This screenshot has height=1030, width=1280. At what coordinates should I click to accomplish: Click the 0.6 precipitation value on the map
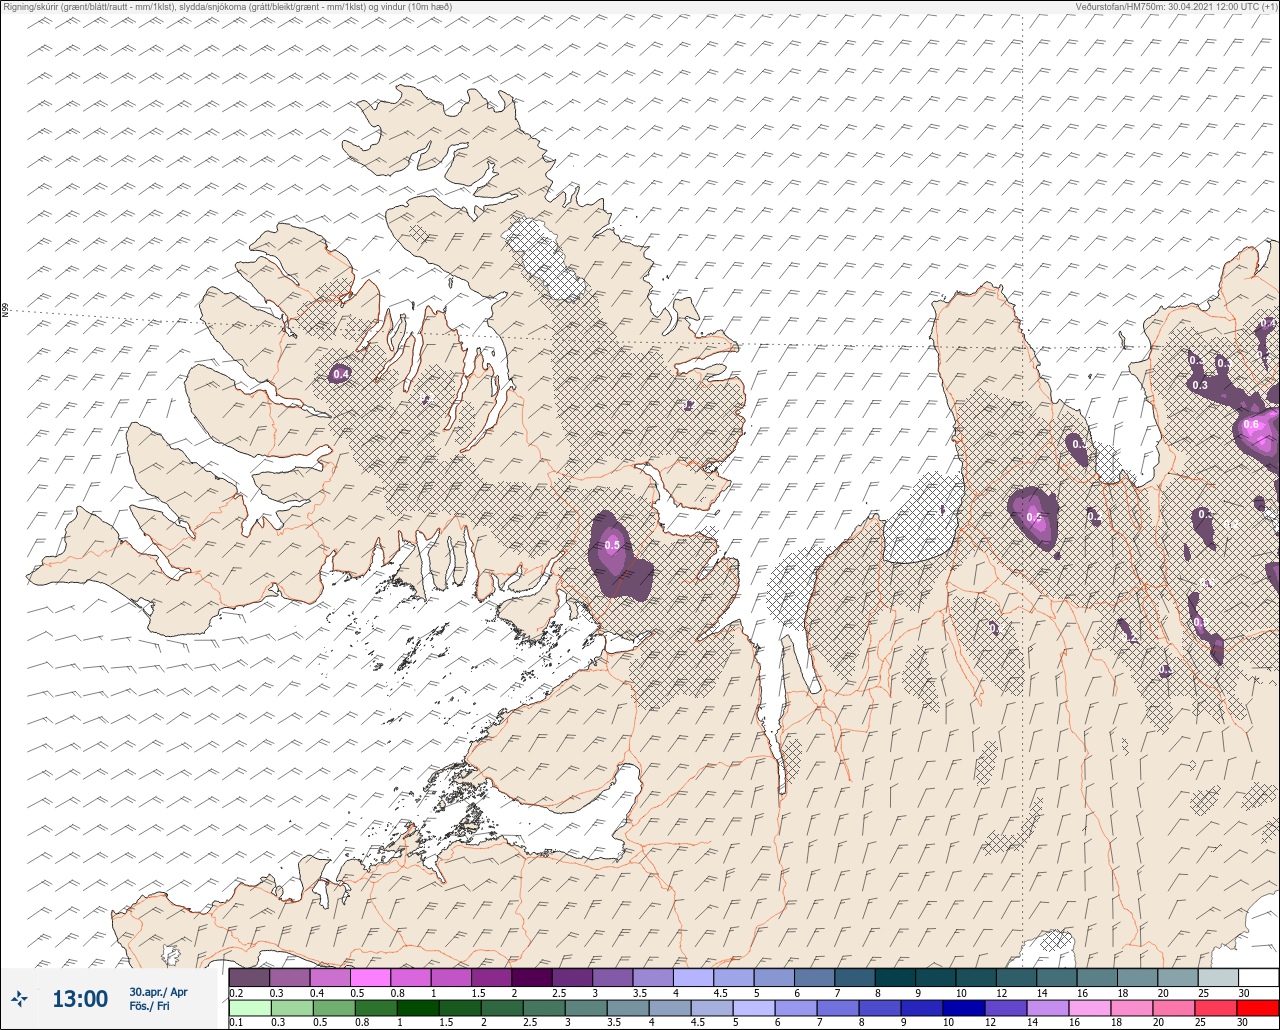coord(1251,425)
